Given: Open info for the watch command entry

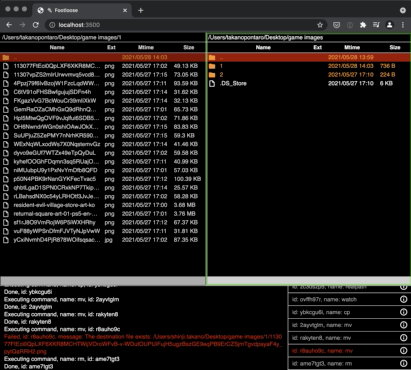Looking at the screenshot, I should (x=403, y=299).
